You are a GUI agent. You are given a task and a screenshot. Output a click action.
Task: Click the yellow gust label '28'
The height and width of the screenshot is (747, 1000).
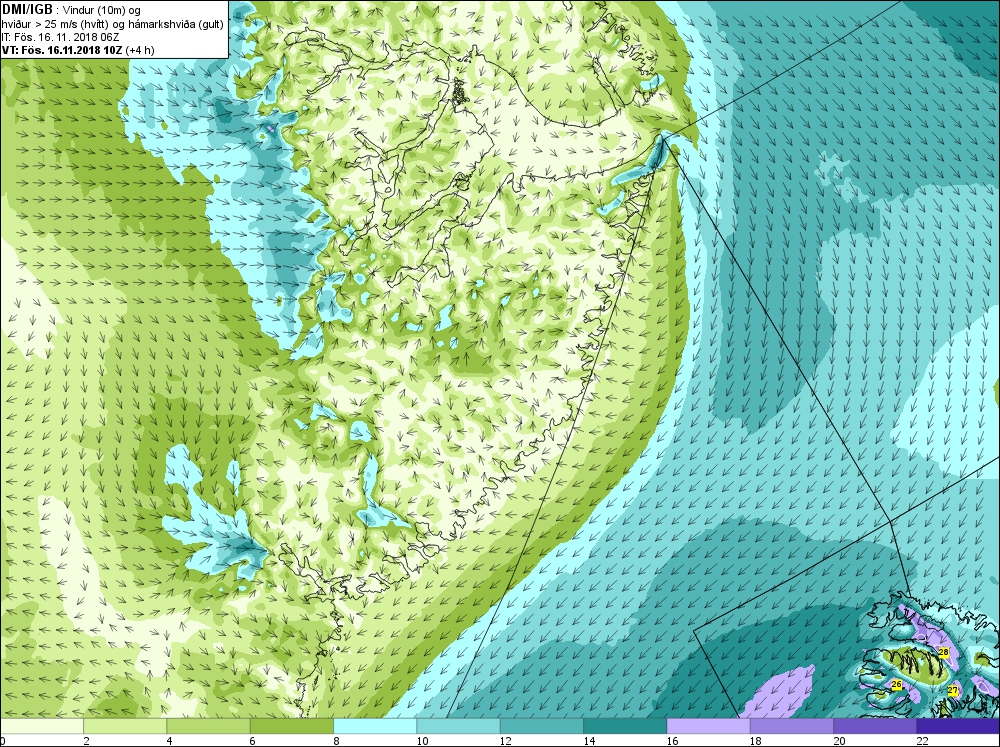(x=944, y=652)
